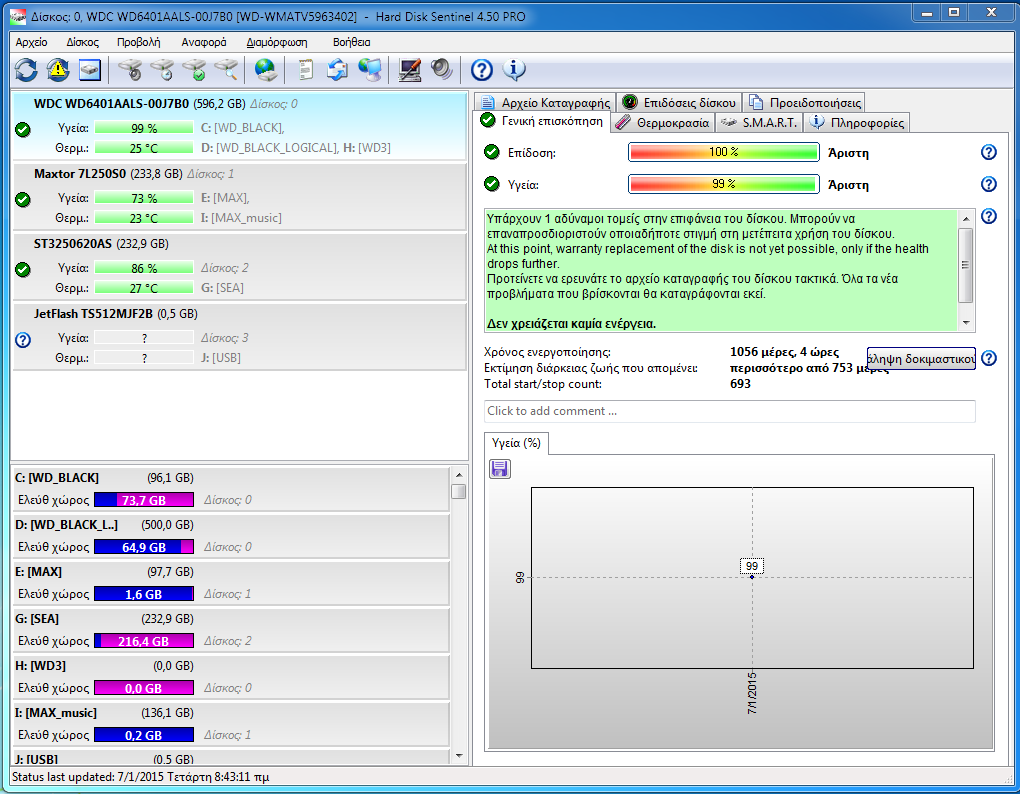
Task: Click scroll-up arrow of status text box
Action: click(x=966, y=219)
